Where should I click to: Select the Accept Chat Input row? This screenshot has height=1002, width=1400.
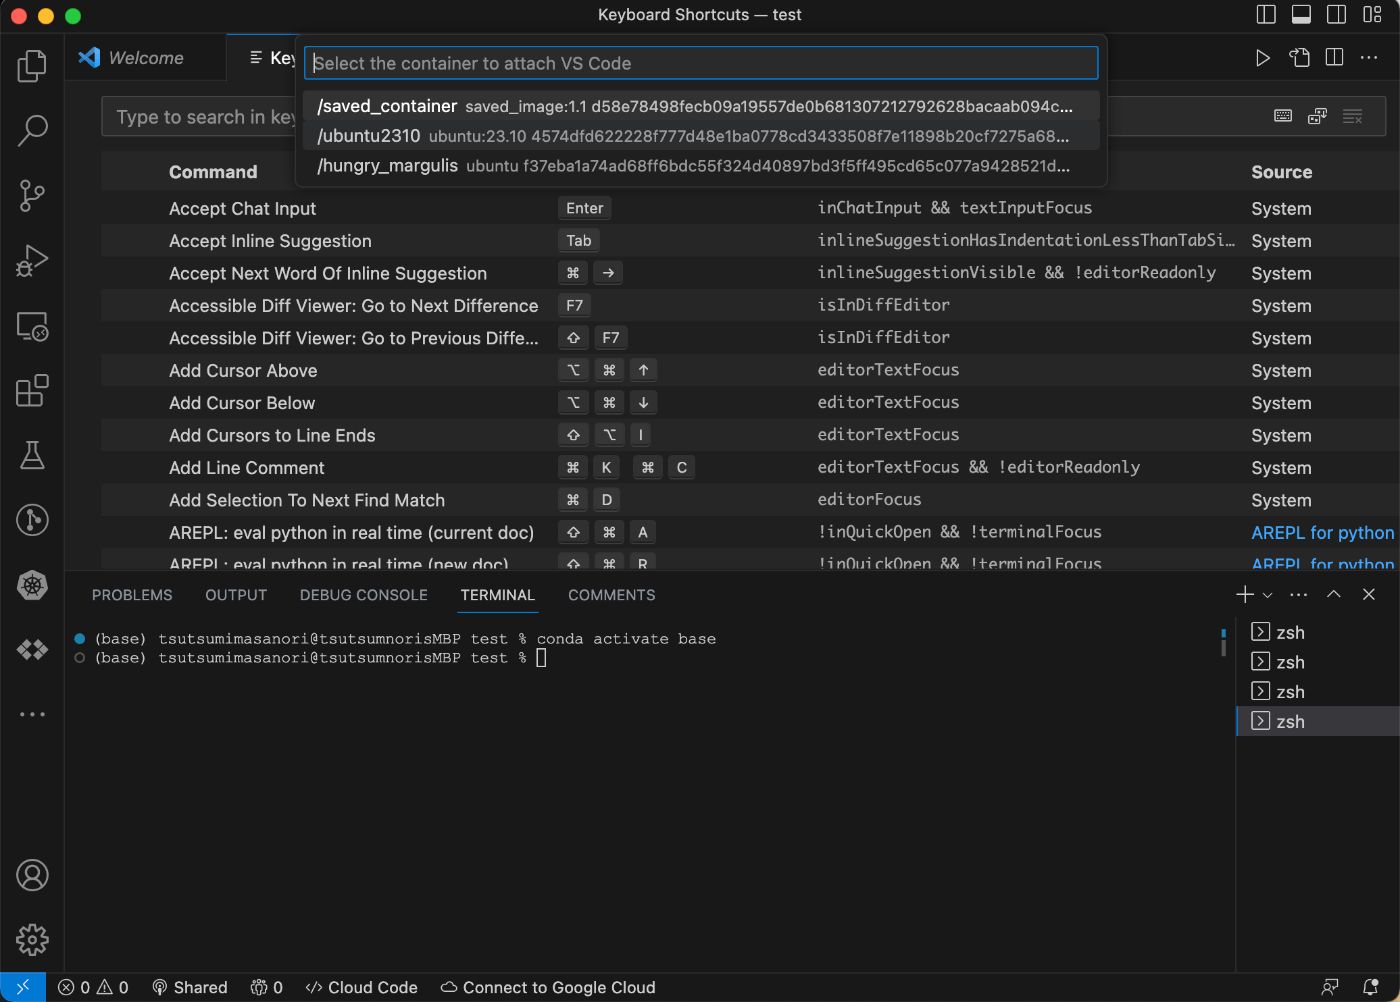750,208
